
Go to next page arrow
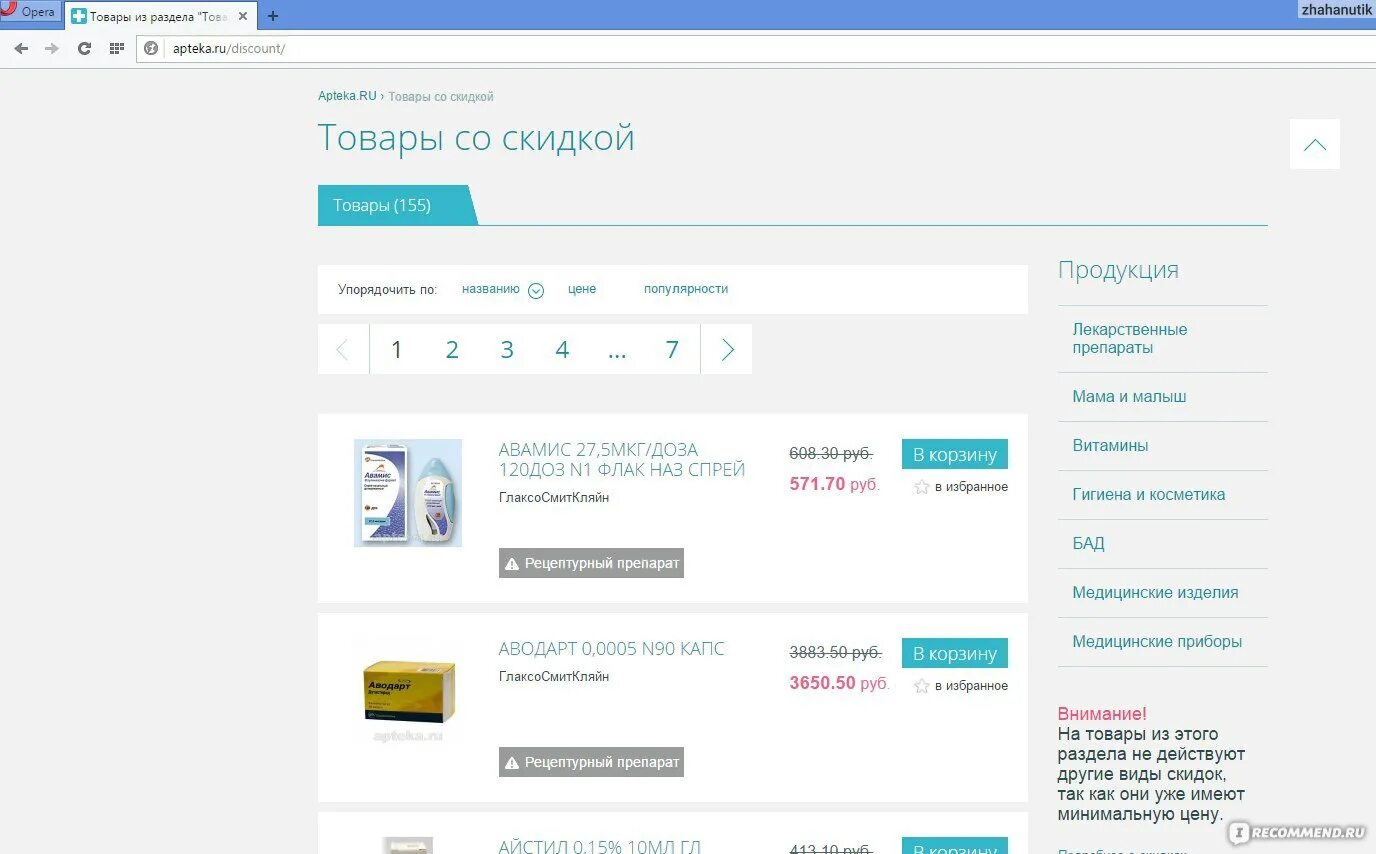pos(727,349)
